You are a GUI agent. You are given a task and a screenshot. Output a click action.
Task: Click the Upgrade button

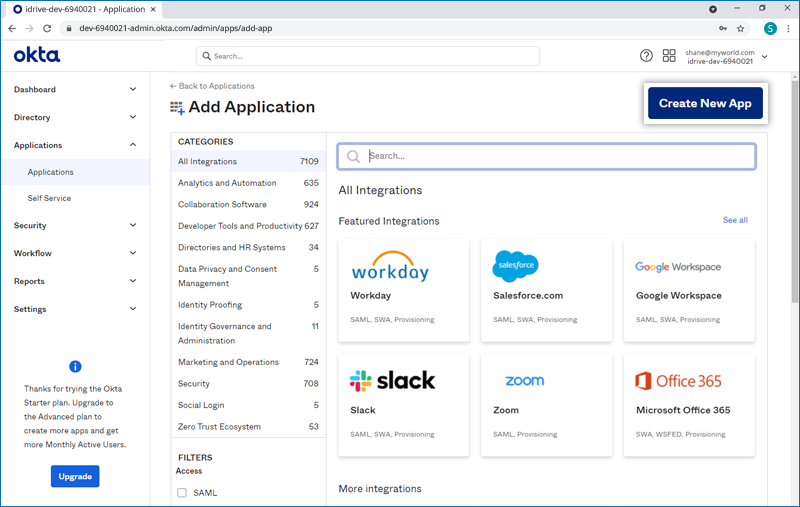click(75, 476)
